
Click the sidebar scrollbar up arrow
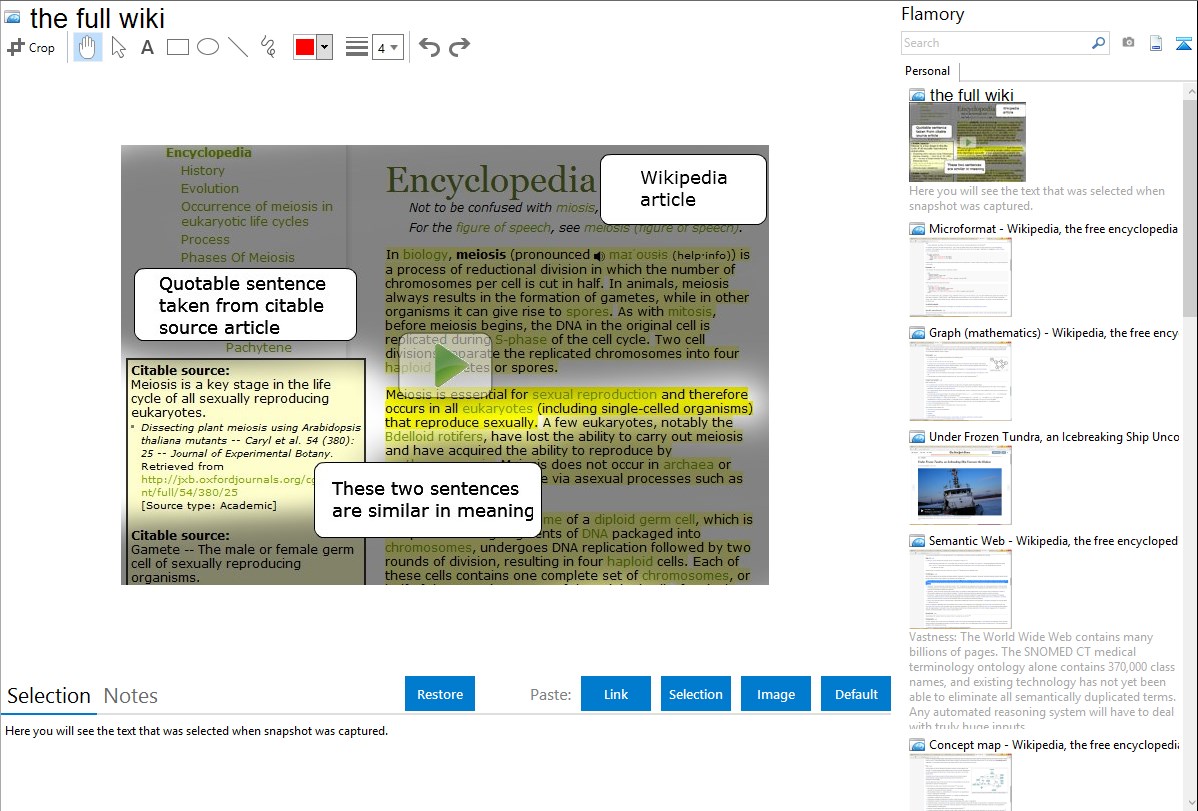pos(1191,91)
